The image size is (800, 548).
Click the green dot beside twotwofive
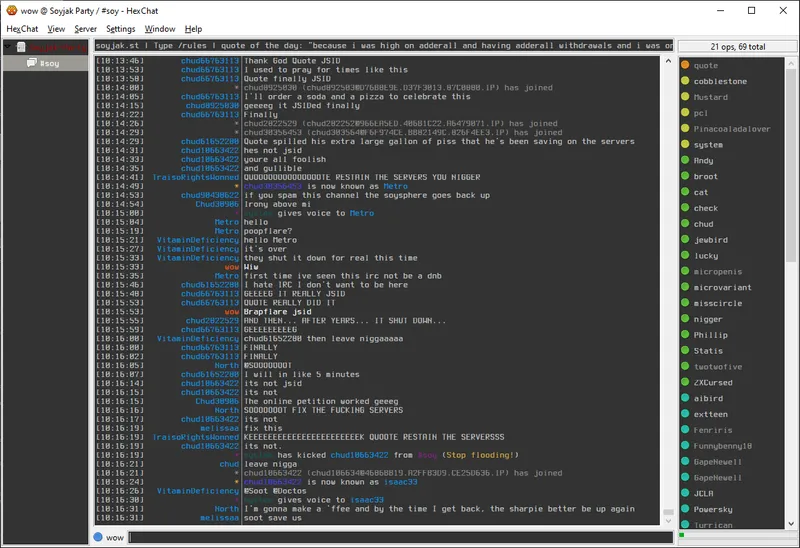[x=685, y=366]
